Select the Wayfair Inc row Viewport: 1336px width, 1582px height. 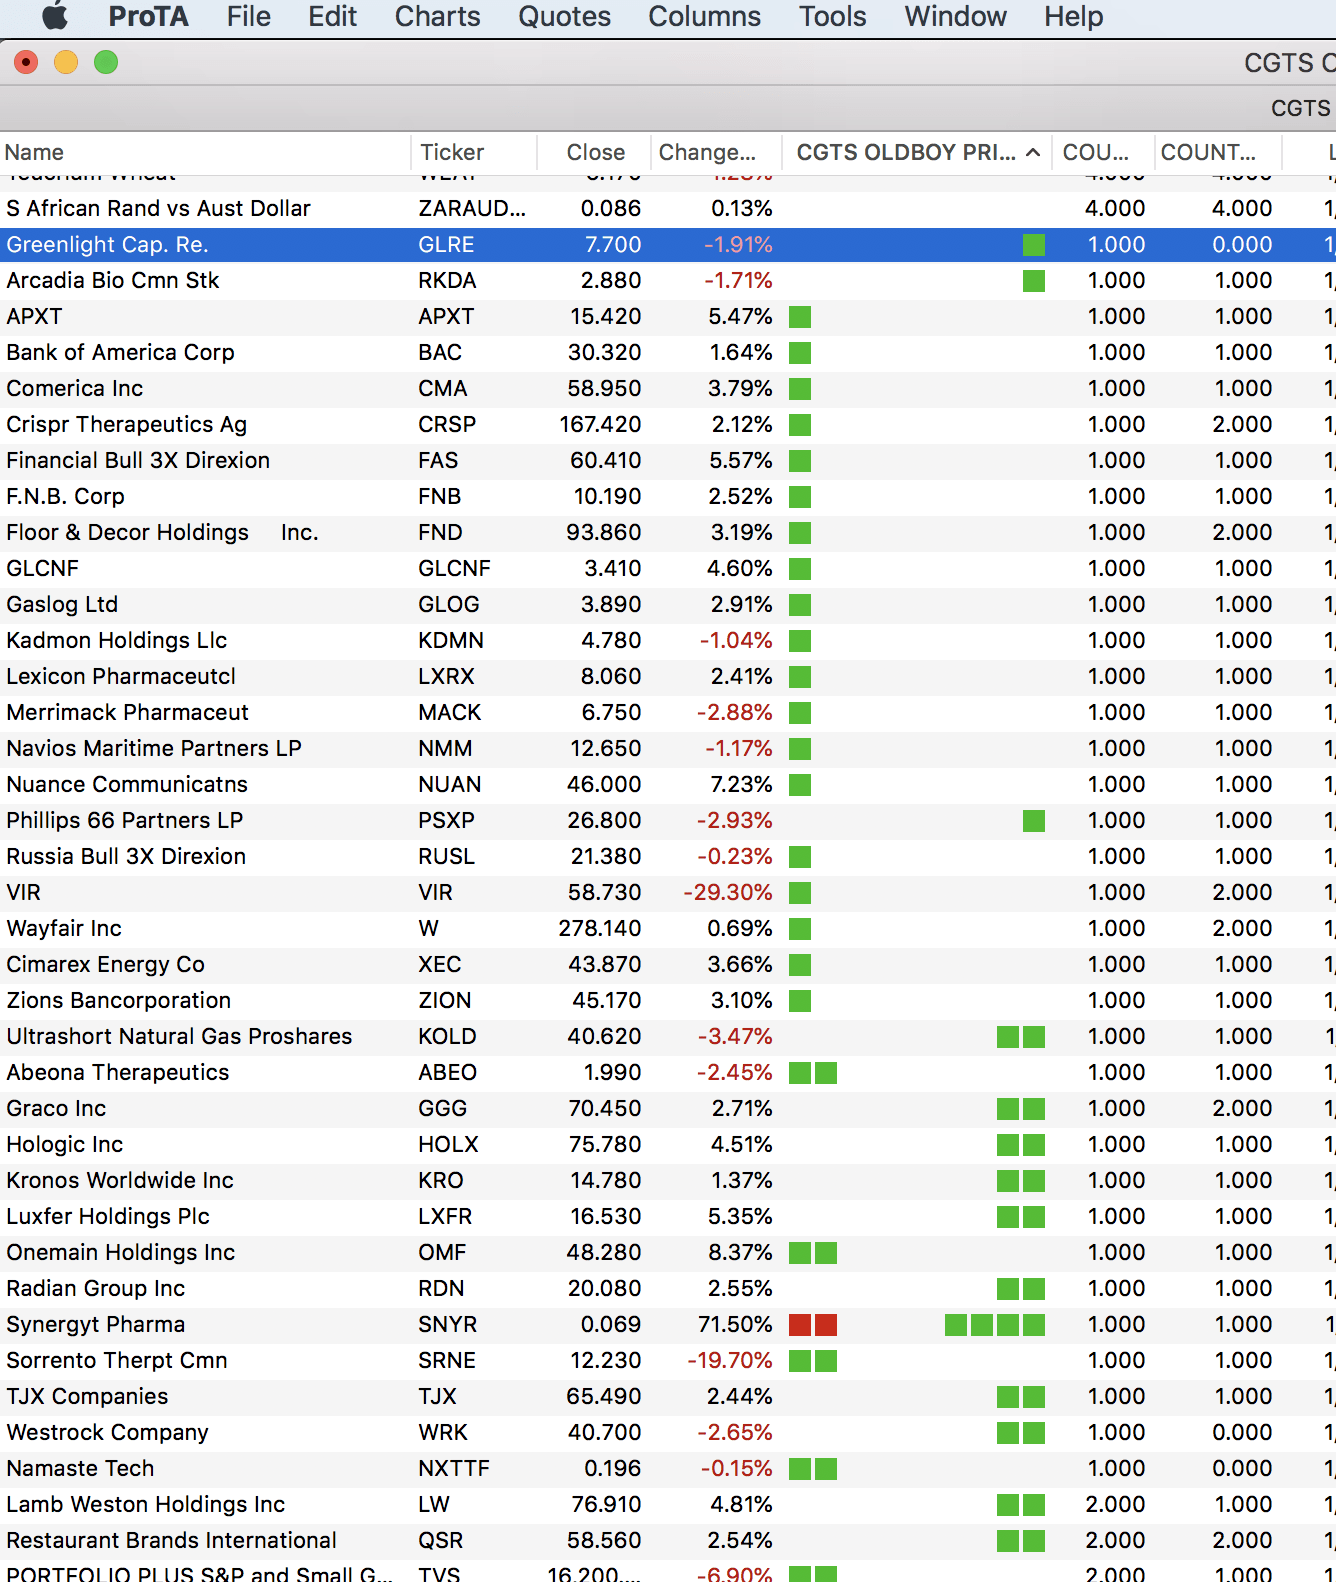click(668, 929)
